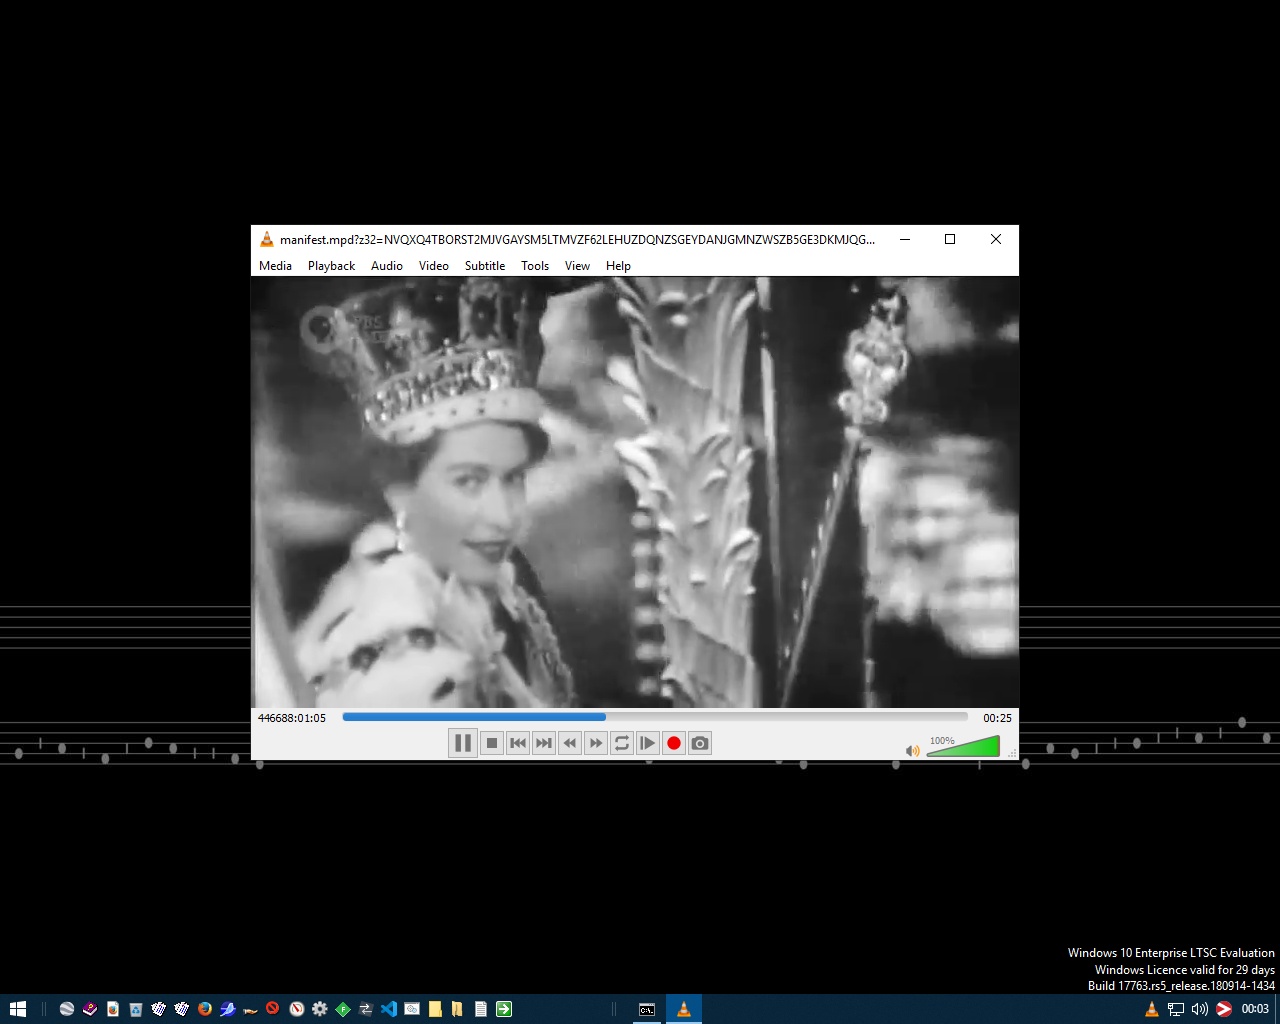Open the View menu
Image resolution: width=1280 pixels, height=1024 pixels.
pos(577,265)
